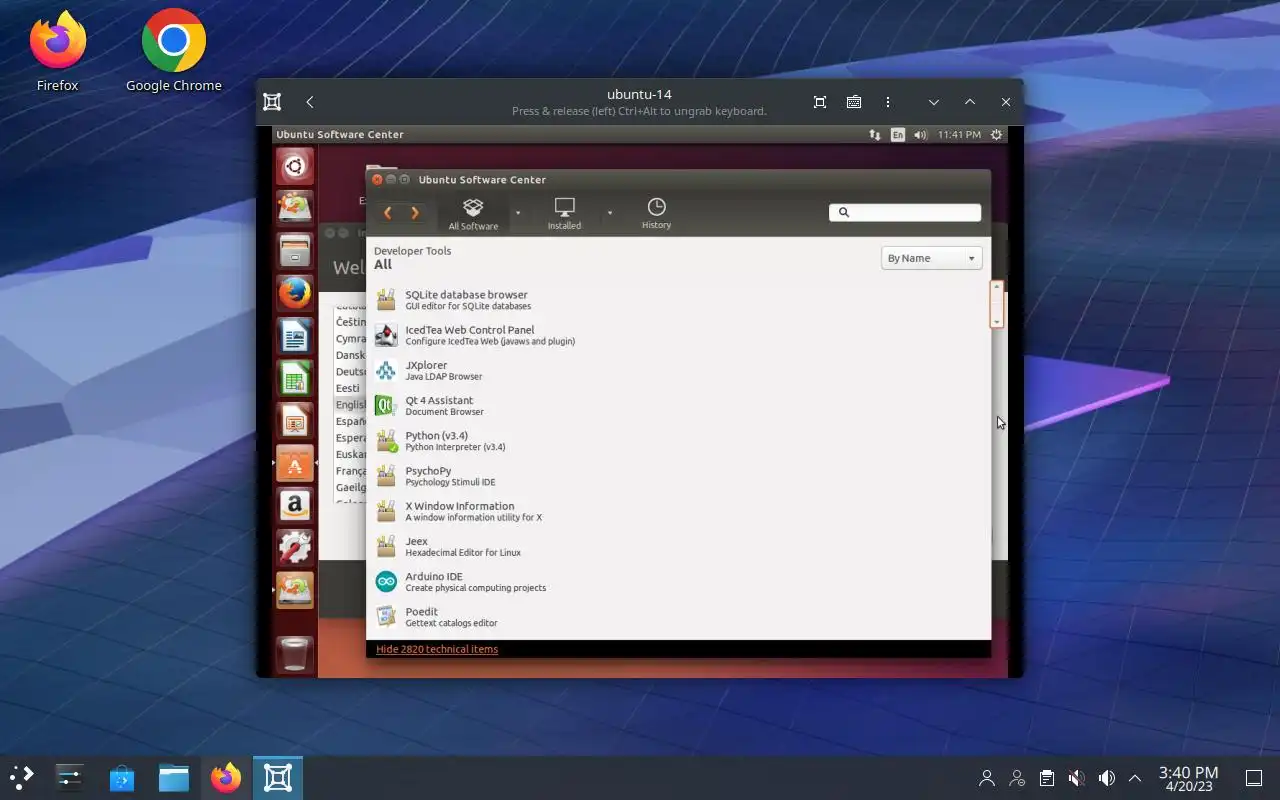Open LibreOffice Calc in the launcher

(294, 378)
